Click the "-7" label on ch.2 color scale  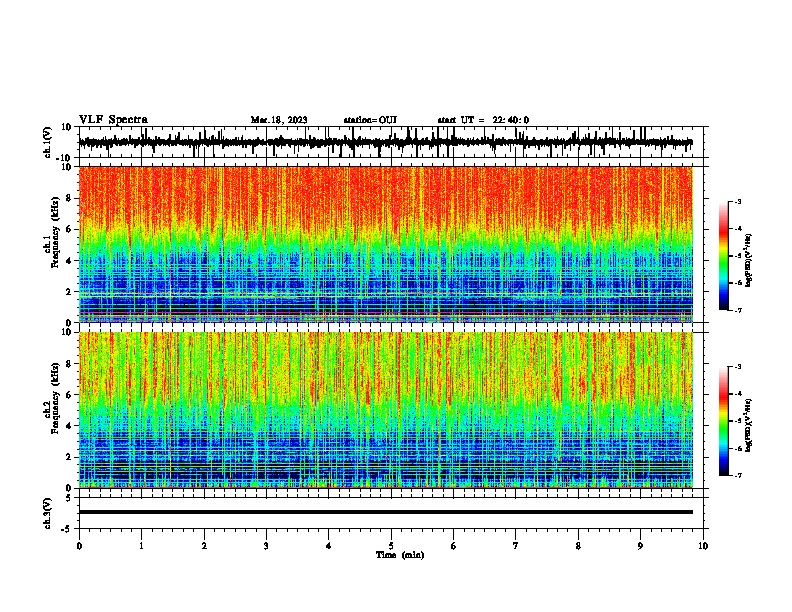point(737,476)
